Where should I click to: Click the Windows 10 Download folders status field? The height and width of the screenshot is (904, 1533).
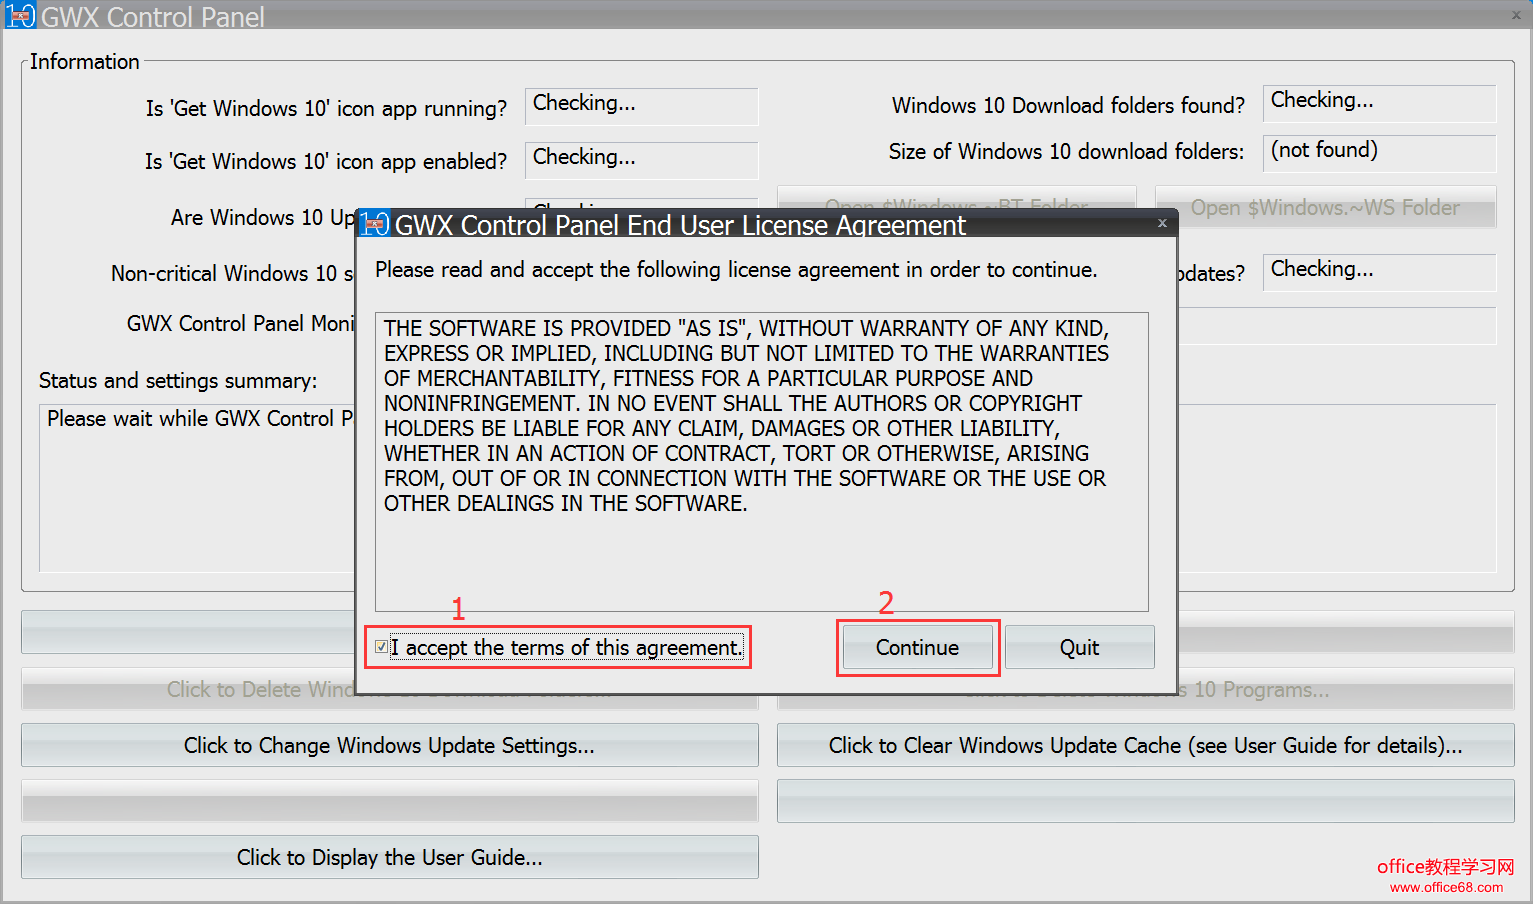[1379, 103]
